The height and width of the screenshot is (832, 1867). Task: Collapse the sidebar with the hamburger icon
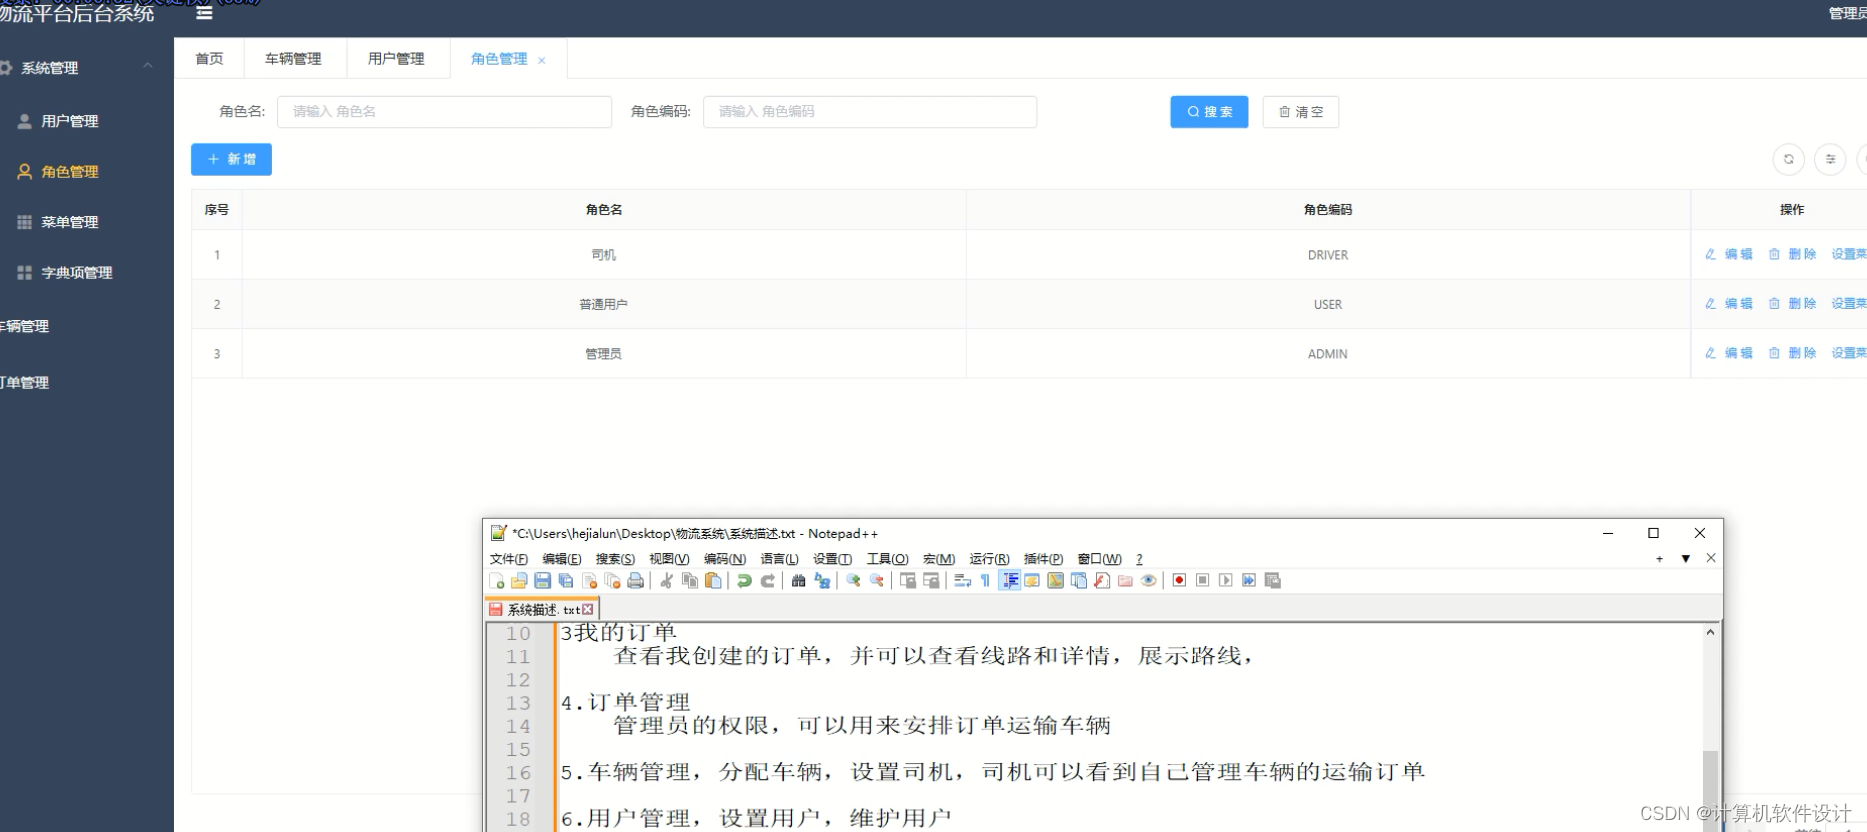point(204,13)
